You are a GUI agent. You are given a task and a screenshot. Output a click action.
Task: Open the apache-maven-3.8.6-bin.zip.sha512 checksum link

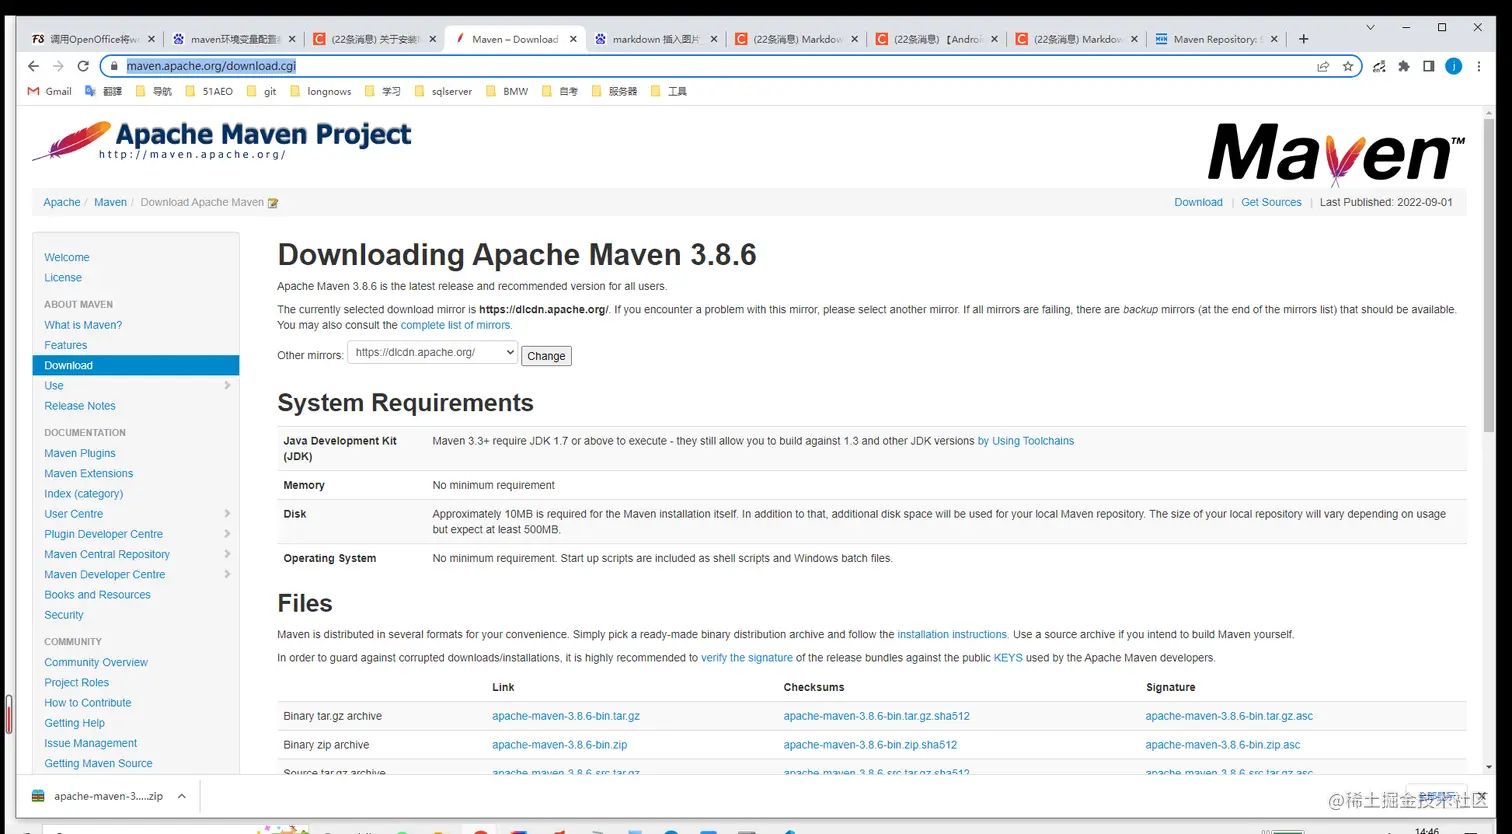[x=870, y=745]
